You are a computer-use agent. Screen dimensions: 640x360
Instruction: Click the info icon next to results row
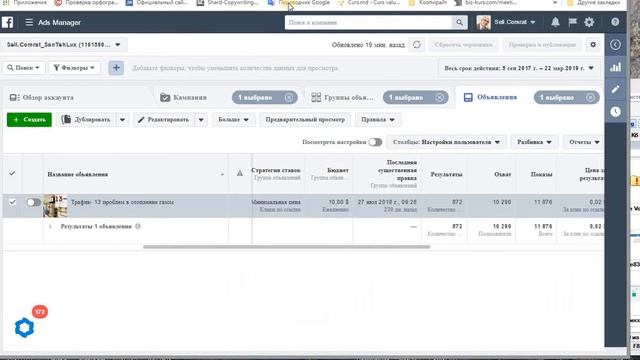coord(138,226)
